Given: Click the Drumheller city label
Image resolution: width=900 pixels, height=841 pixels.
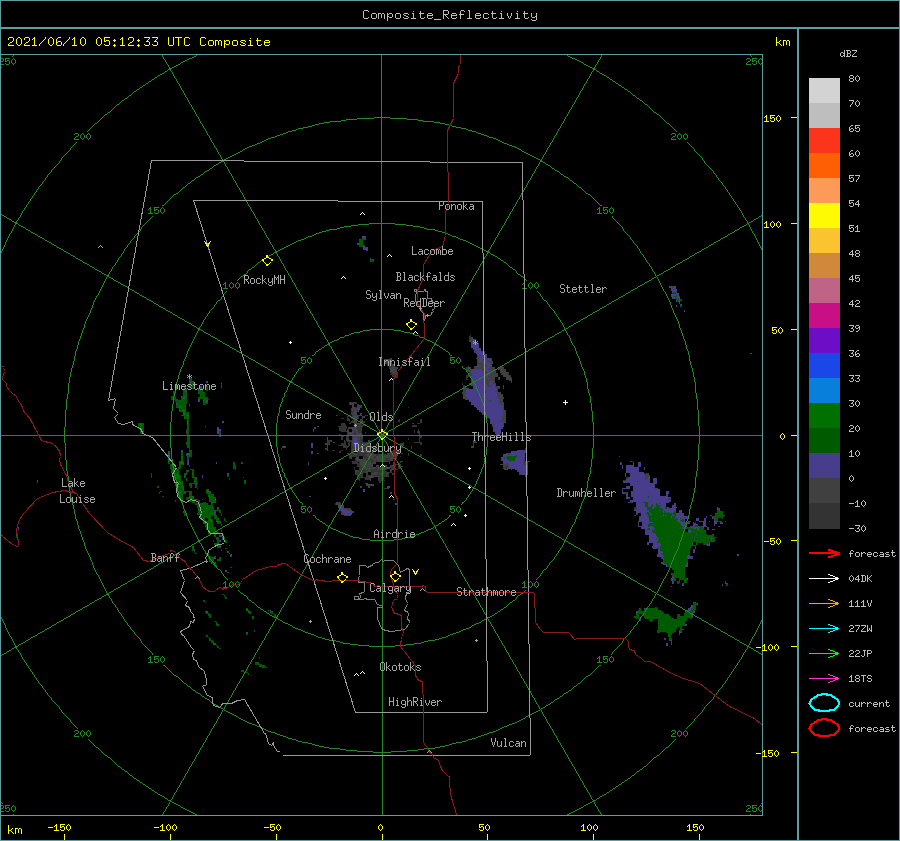Looking at the screenshot, I should click(586, 493).
